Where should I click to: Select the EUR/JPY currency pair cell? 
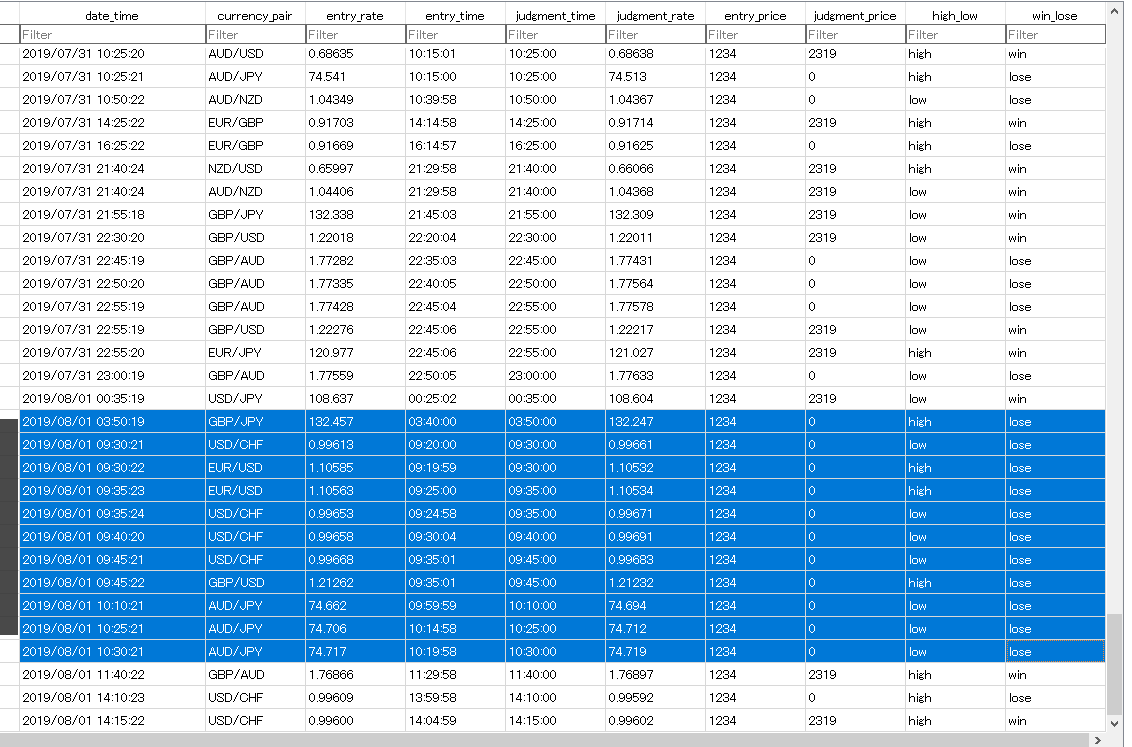[255, 353]
